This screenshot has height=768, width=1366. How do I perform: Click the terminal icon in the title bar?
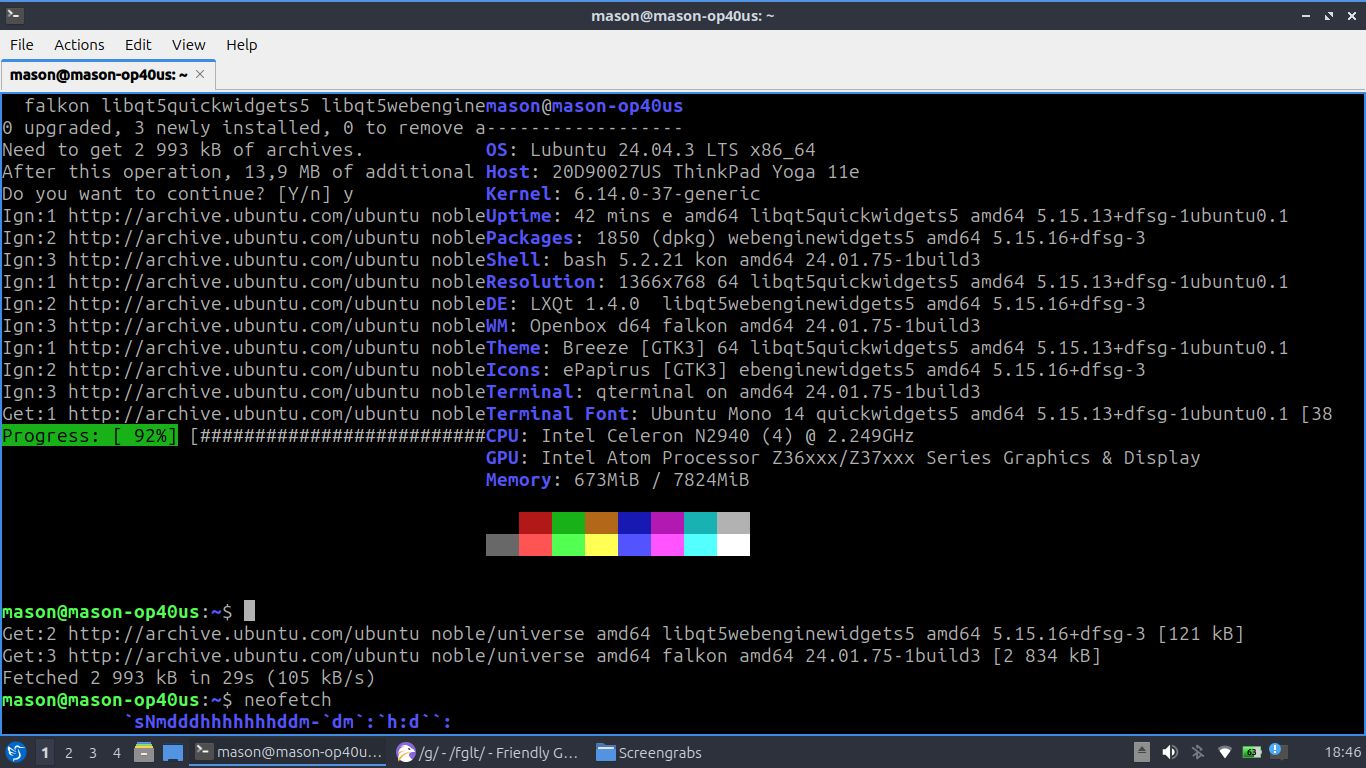coord(14,15)
